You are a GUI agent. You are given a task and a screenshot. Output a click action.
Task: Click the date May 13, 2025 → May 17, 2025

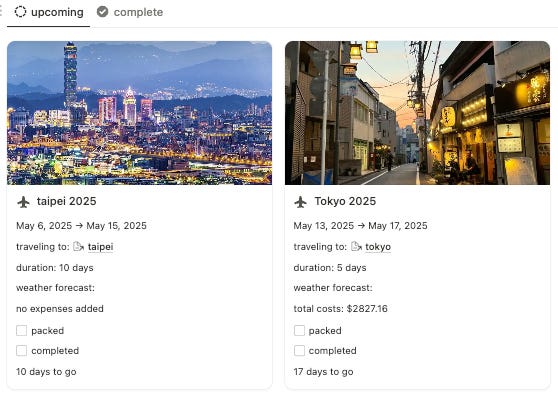360,226
